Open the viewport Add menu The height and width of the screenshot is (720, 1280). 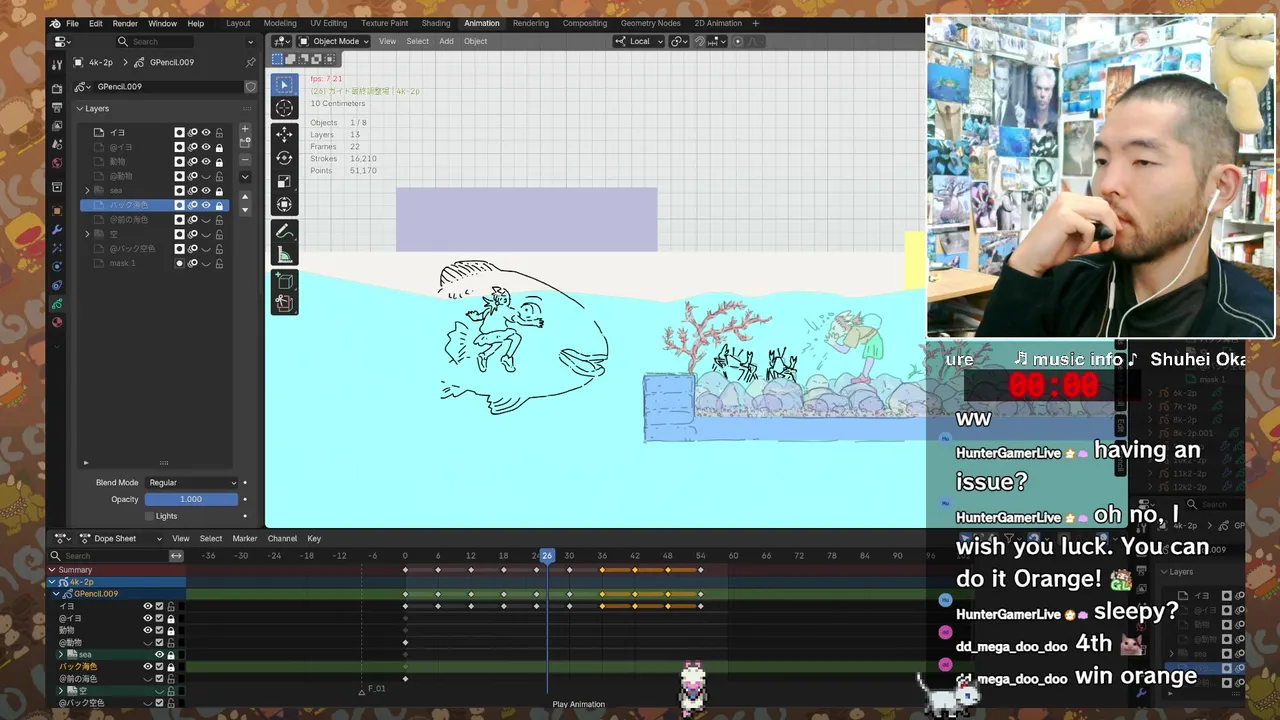[x=446, y=41]
